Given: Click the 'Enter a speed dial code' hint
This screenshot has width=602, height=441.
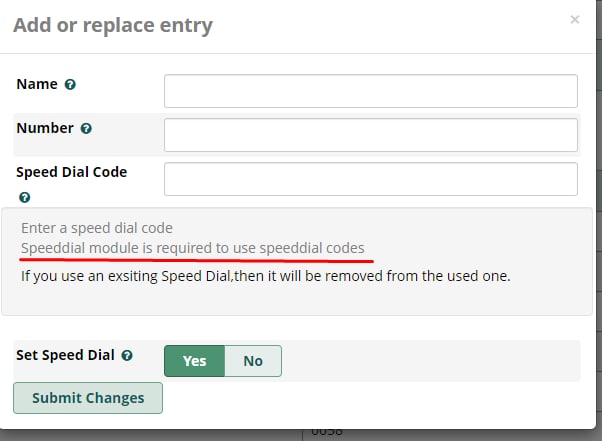Looking at the screenshot, I should [97, 228].
